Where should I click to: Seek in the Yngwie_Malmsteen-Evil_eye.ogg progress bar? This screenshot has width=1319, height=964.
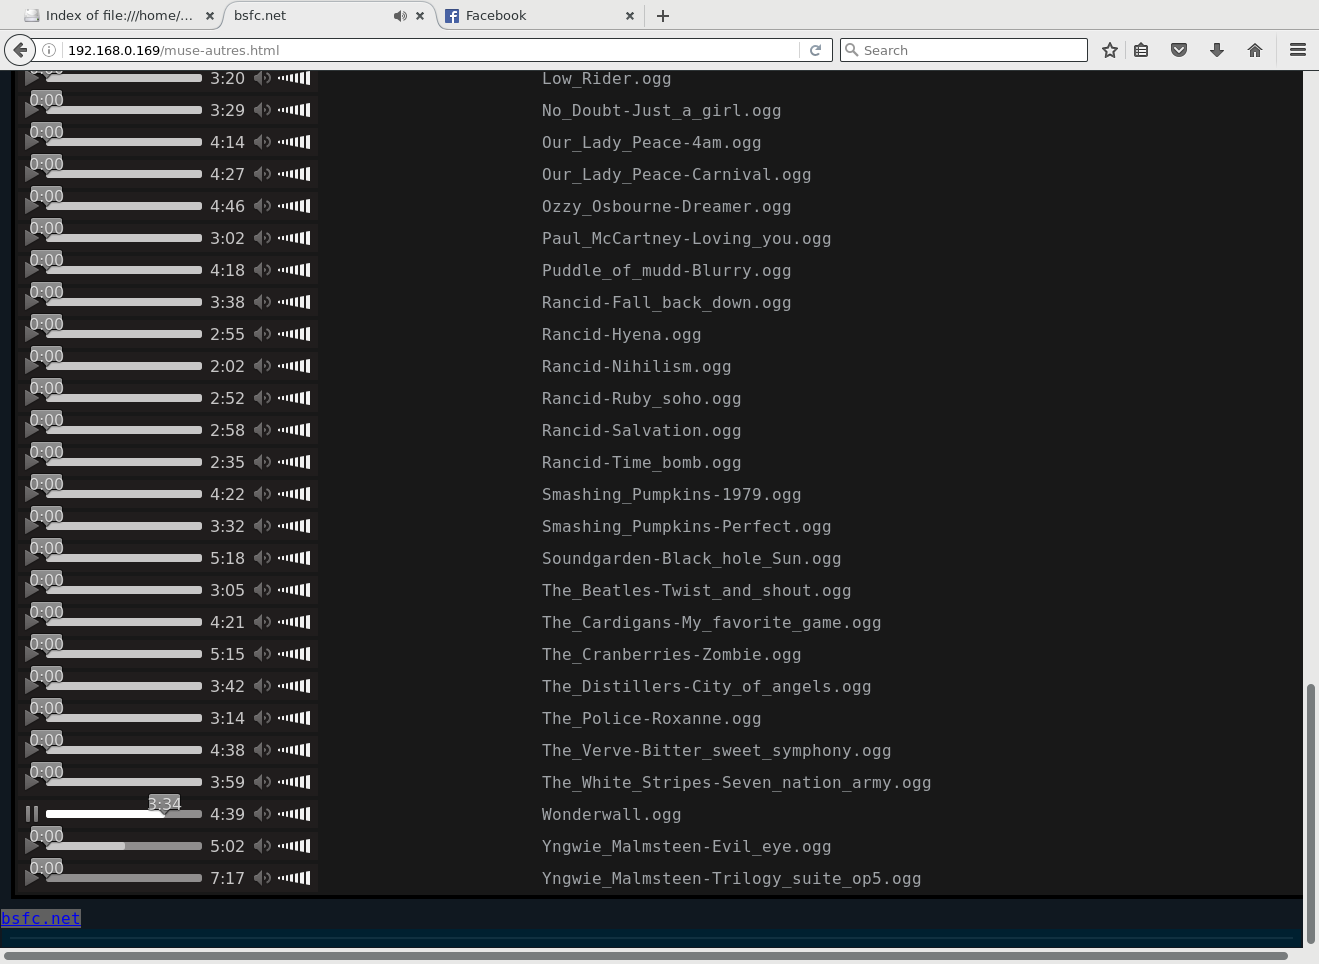click(124, 846)
